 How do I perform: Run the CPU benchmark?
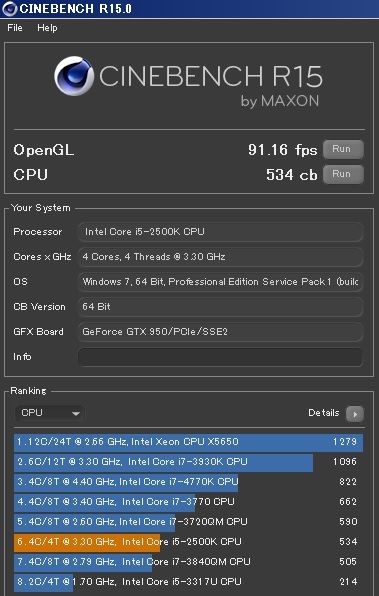(343, 174)
